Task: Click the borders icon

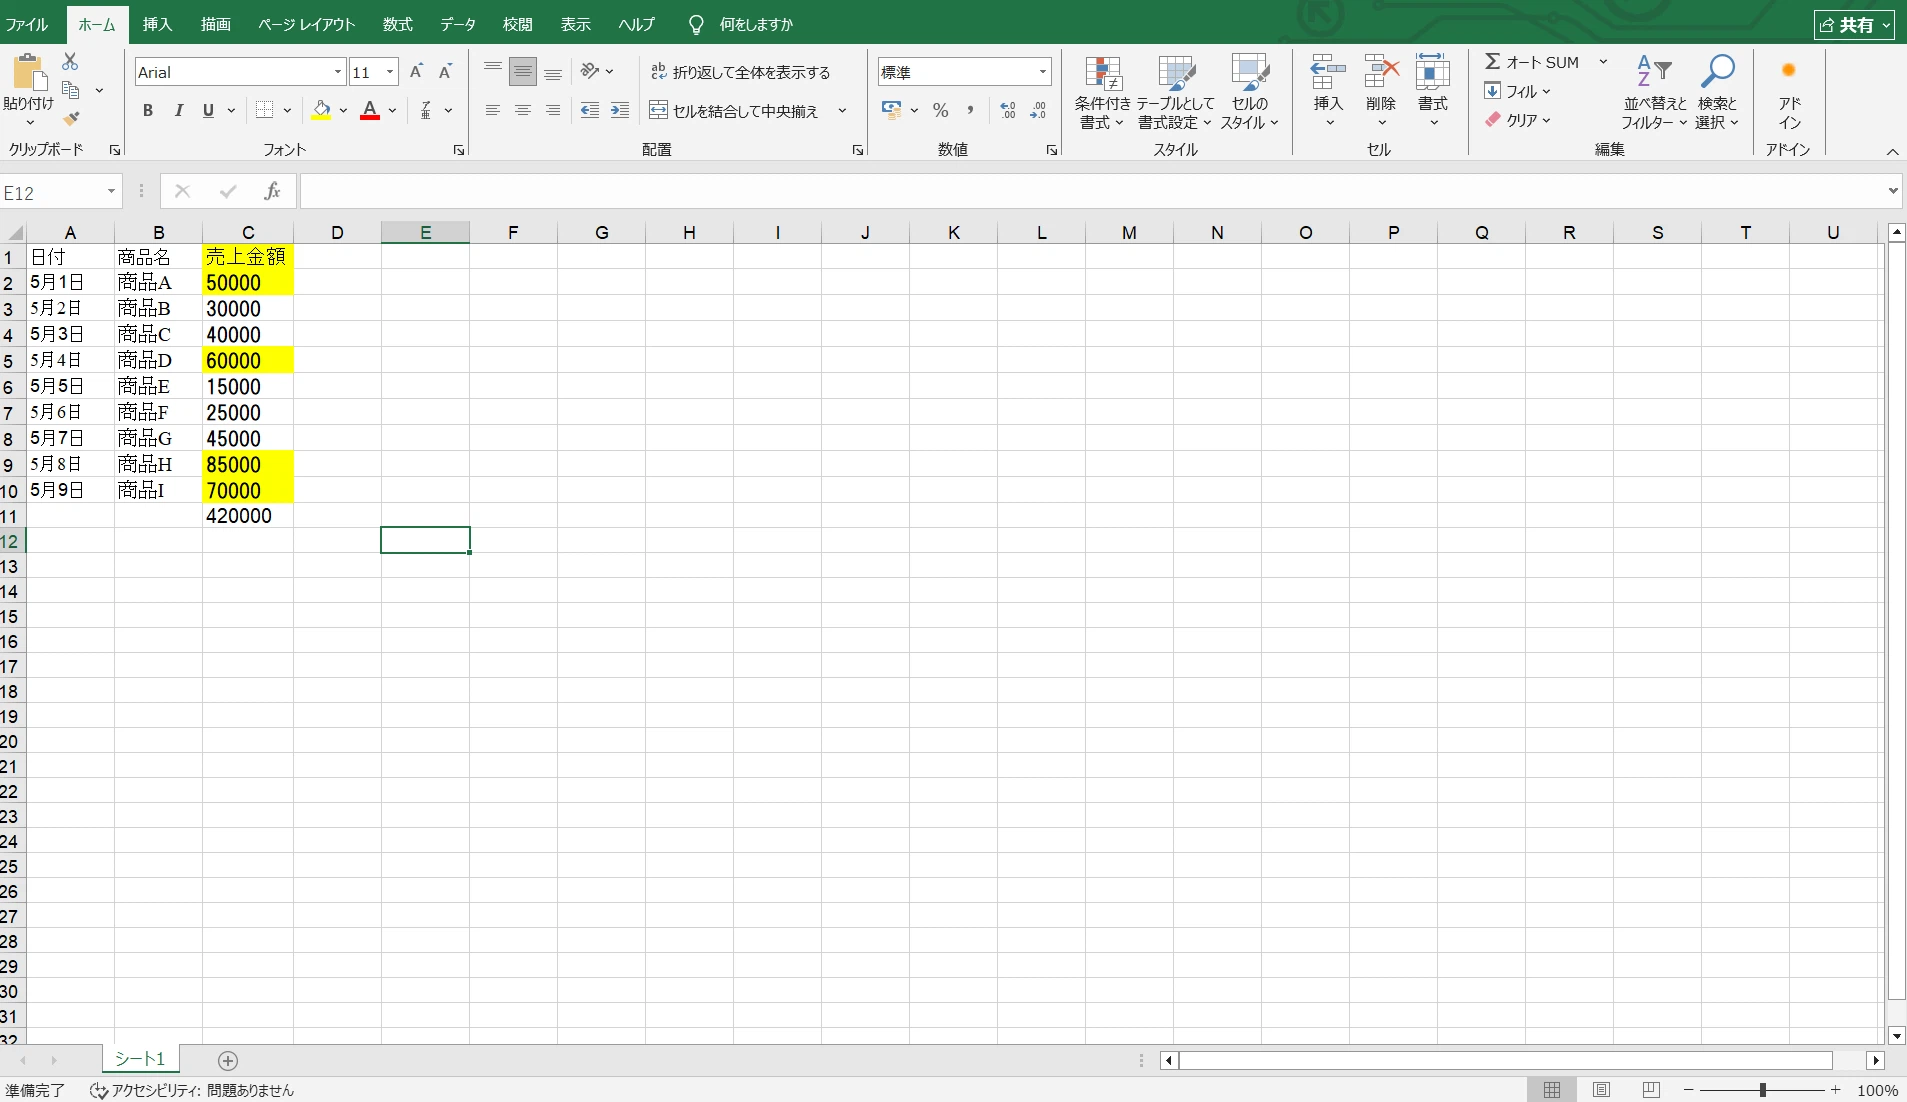Action: tap(265, 110)
